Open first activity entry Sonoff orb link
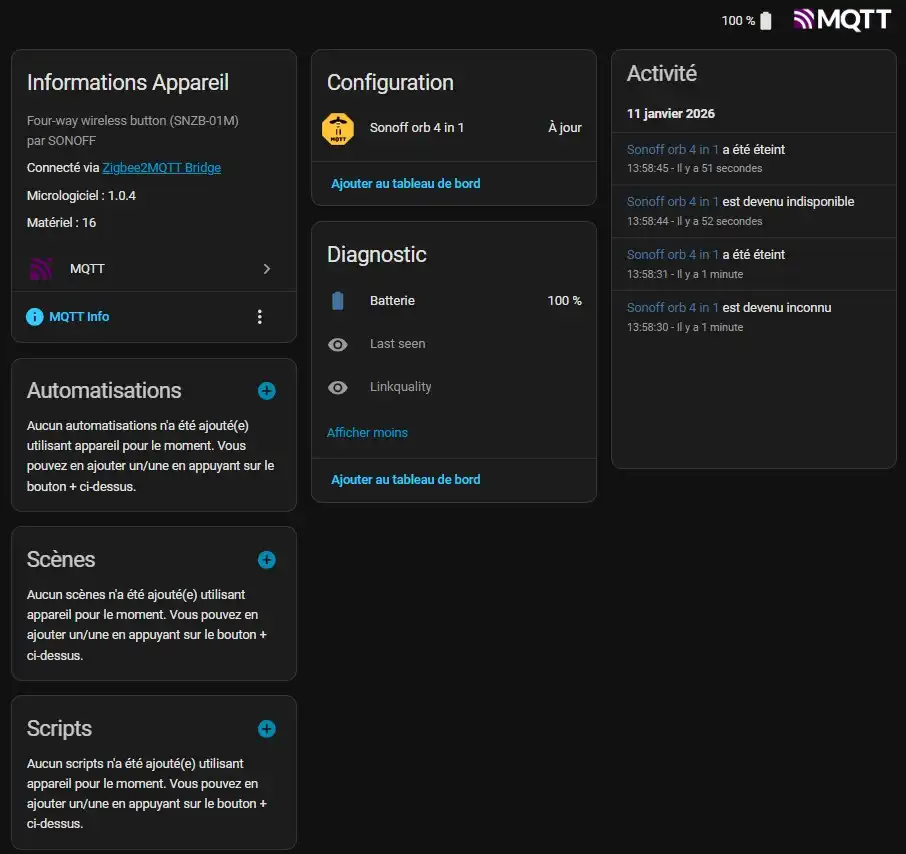Screen dimensions: 906x854 672,150
